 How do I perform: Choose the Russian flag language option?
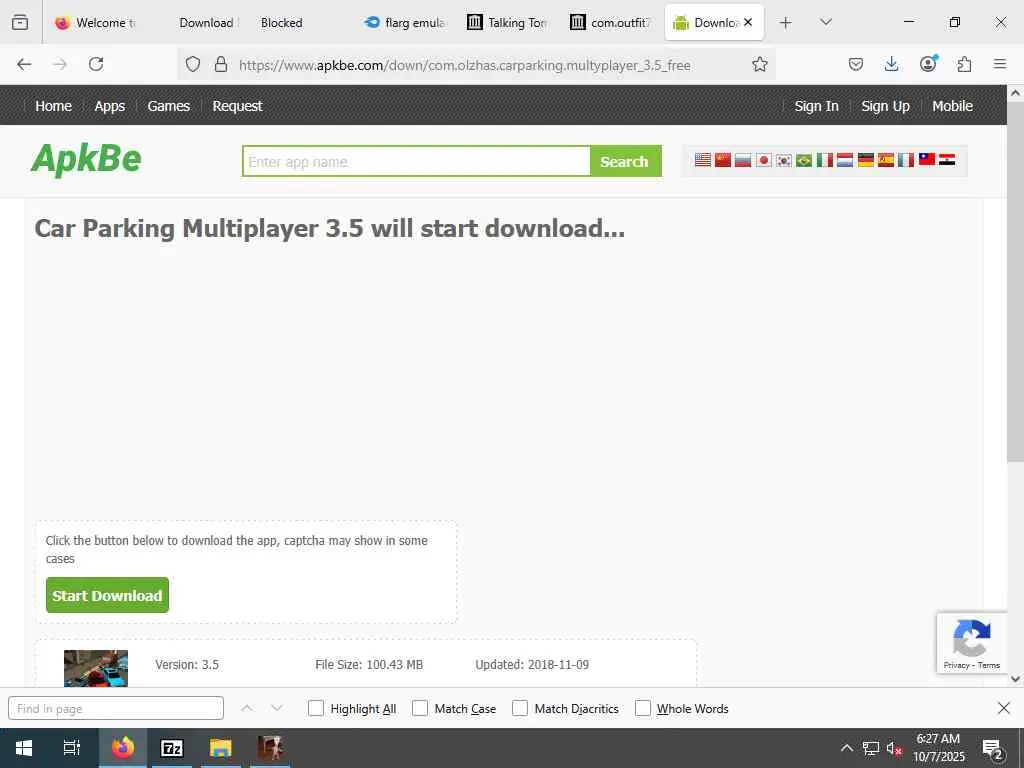(743, 160)
